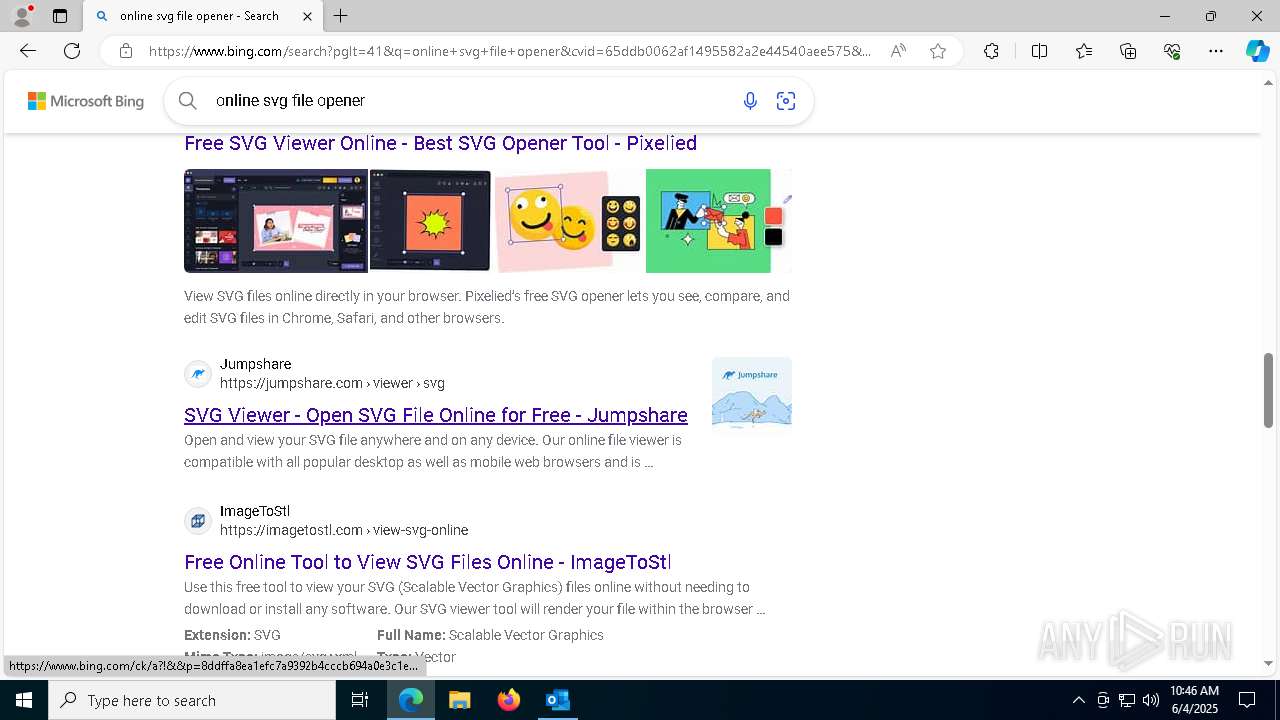
Task: Click the Jumpshare site favicon
Action: (198, 374)
